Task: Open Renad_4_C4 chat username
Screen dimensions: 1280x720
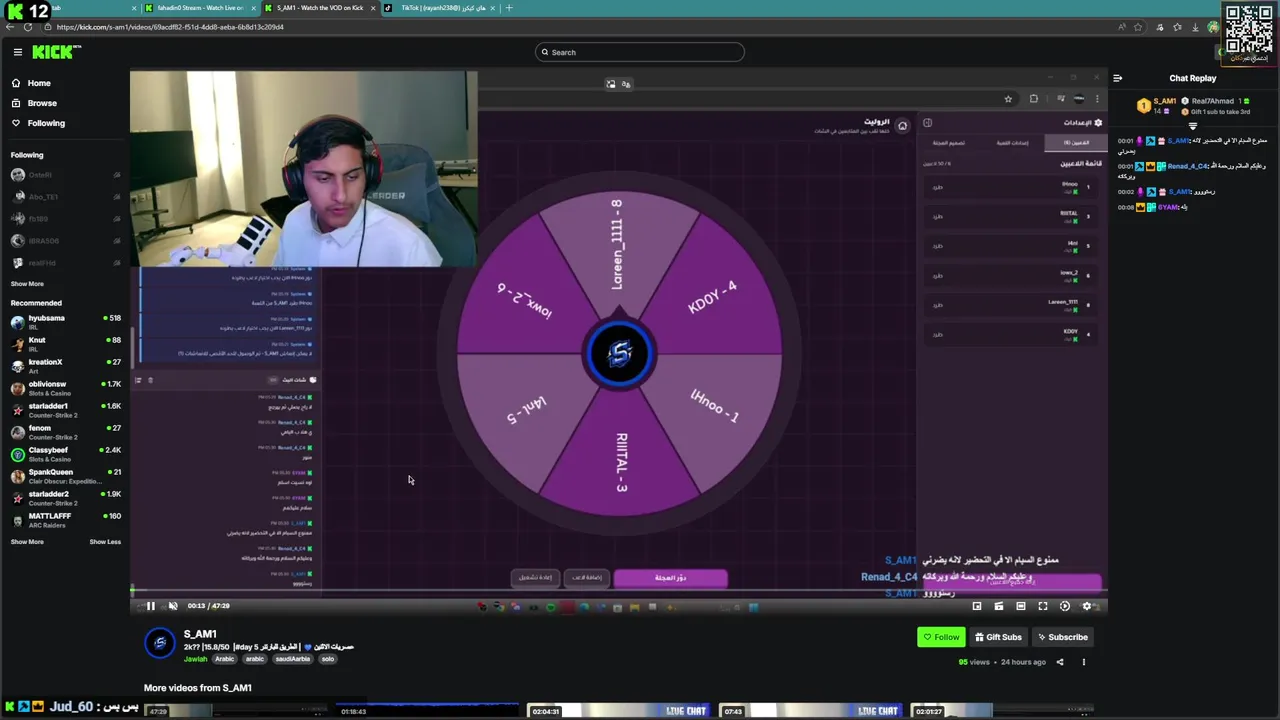Action: coord(1188,166)
